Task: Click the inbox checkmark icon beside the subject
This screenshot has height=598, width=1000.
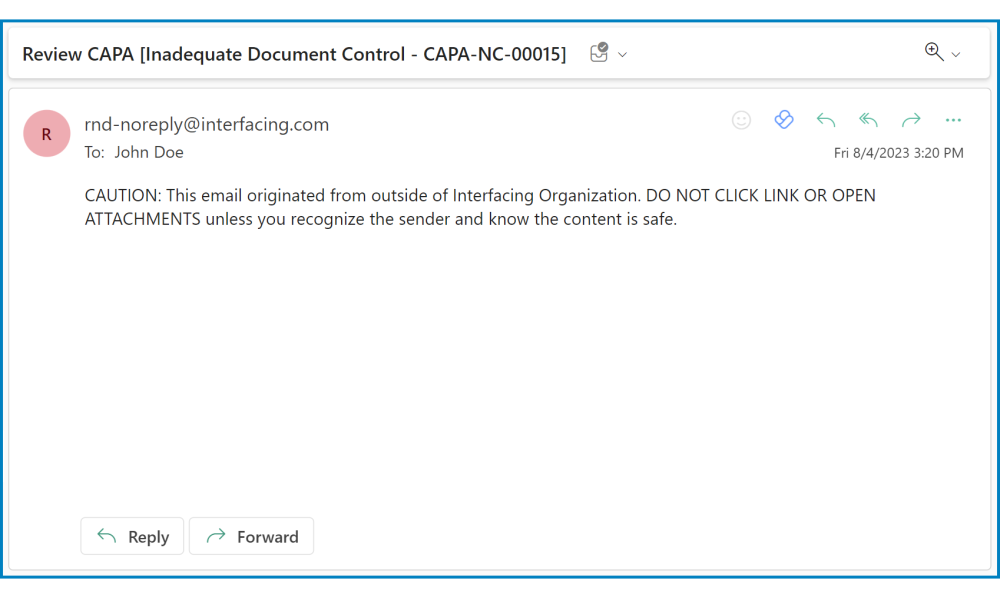Action: pyautogui.click(x=599, y=54)
